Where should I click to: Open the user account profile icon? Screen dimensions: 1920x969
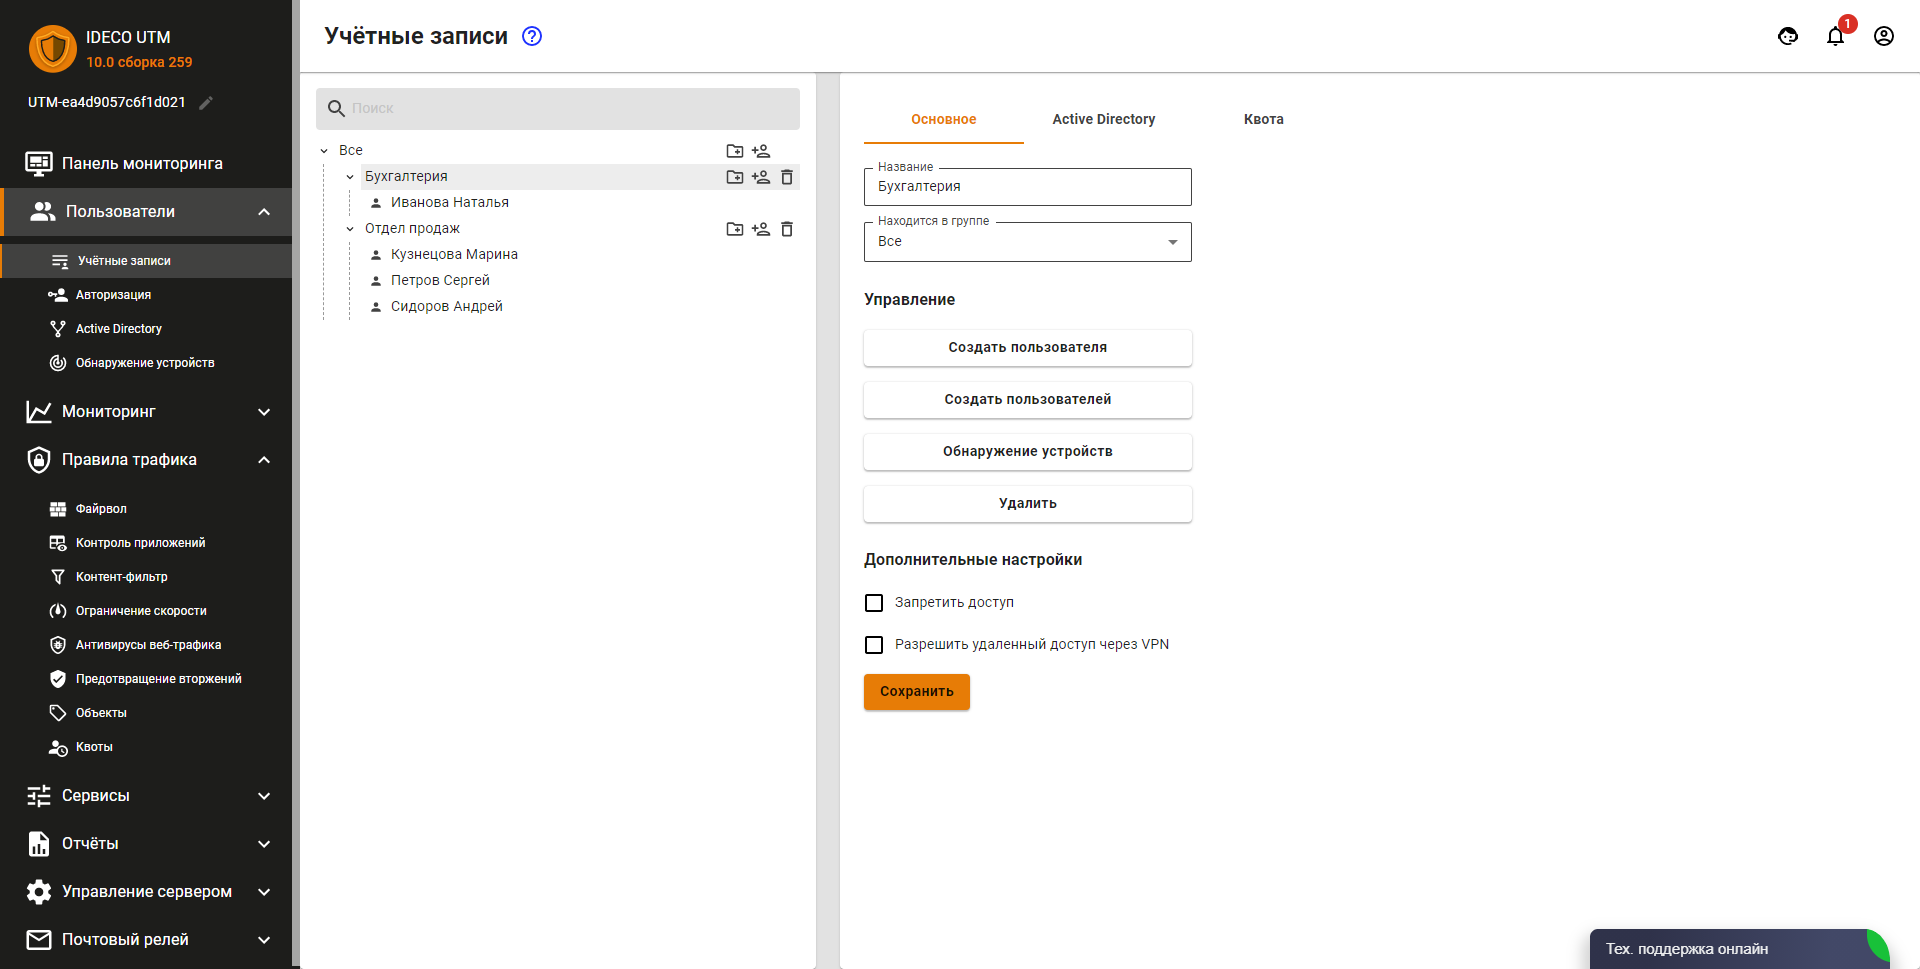[x=1883, y=37]
